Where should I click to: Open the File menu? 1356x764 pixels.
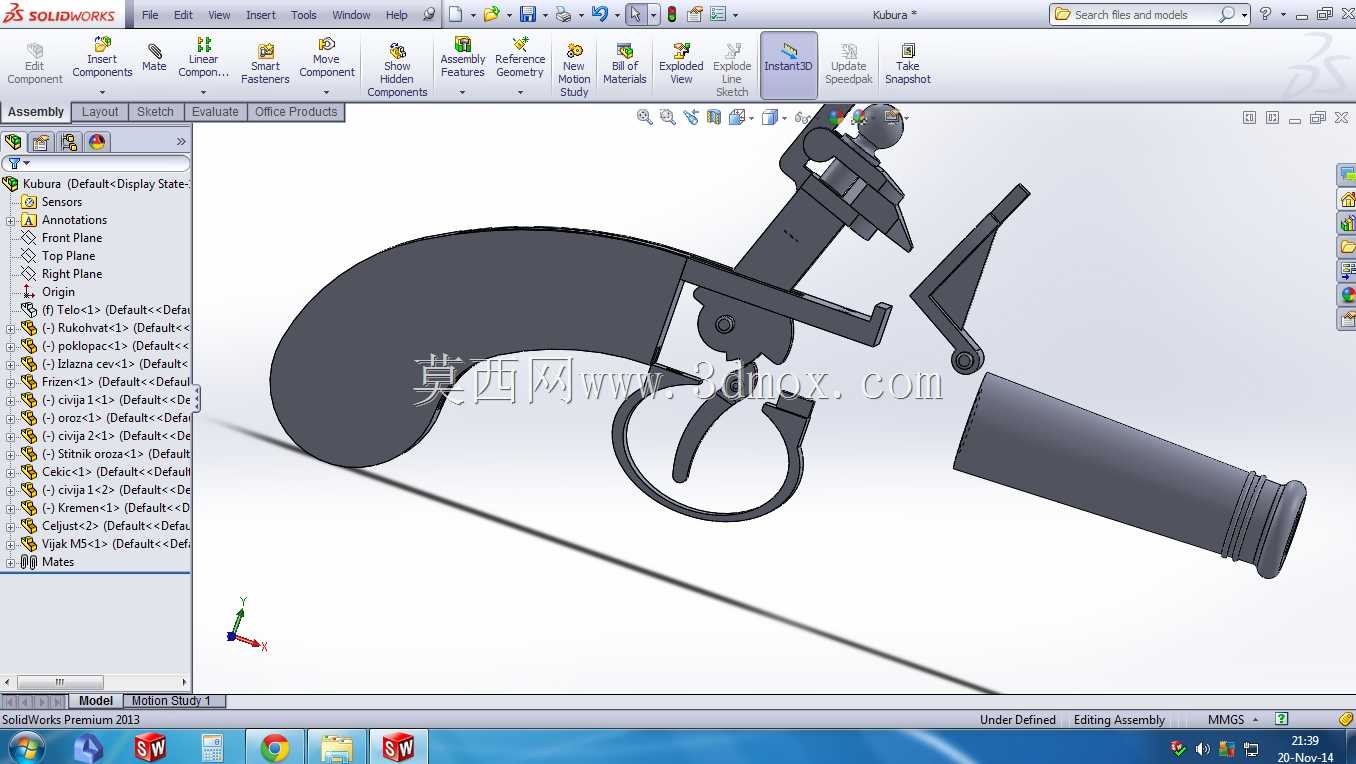coord(150,15)
